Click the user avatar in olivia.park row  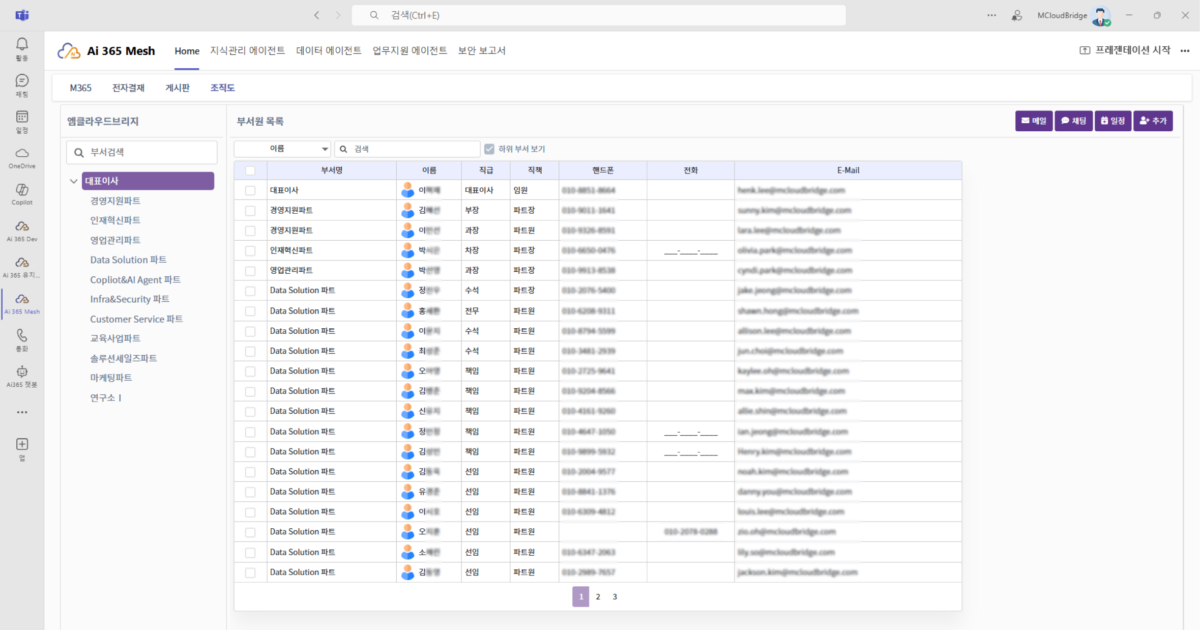click(407, 250)
